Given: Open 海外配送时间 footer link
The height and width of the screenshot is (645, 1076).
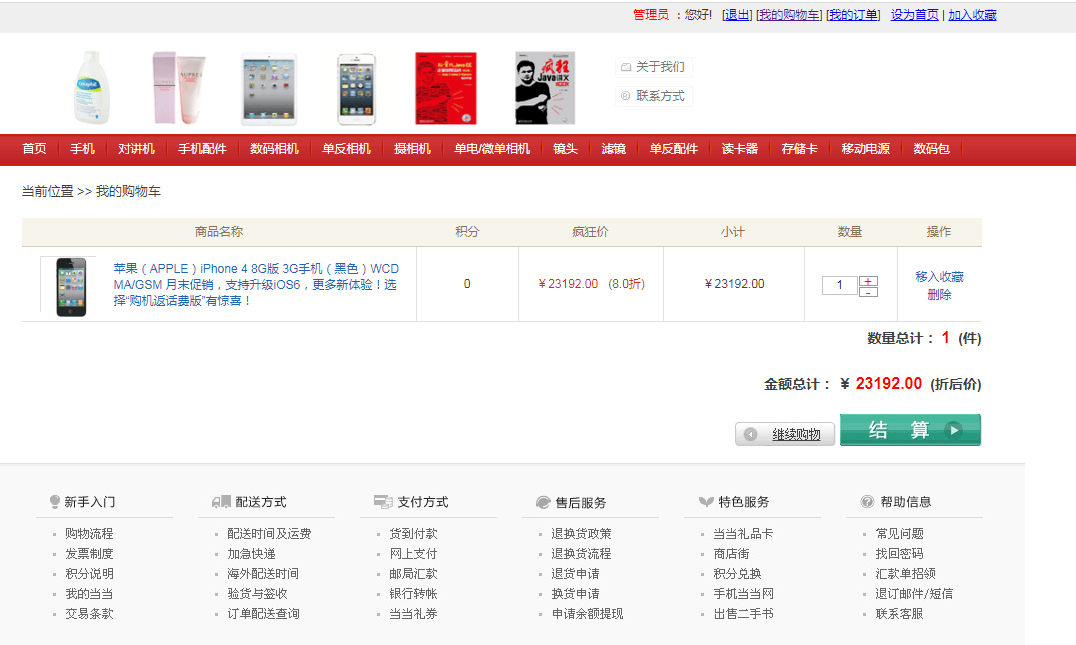Looking at the screenshot, I should (x=264, y=573).
